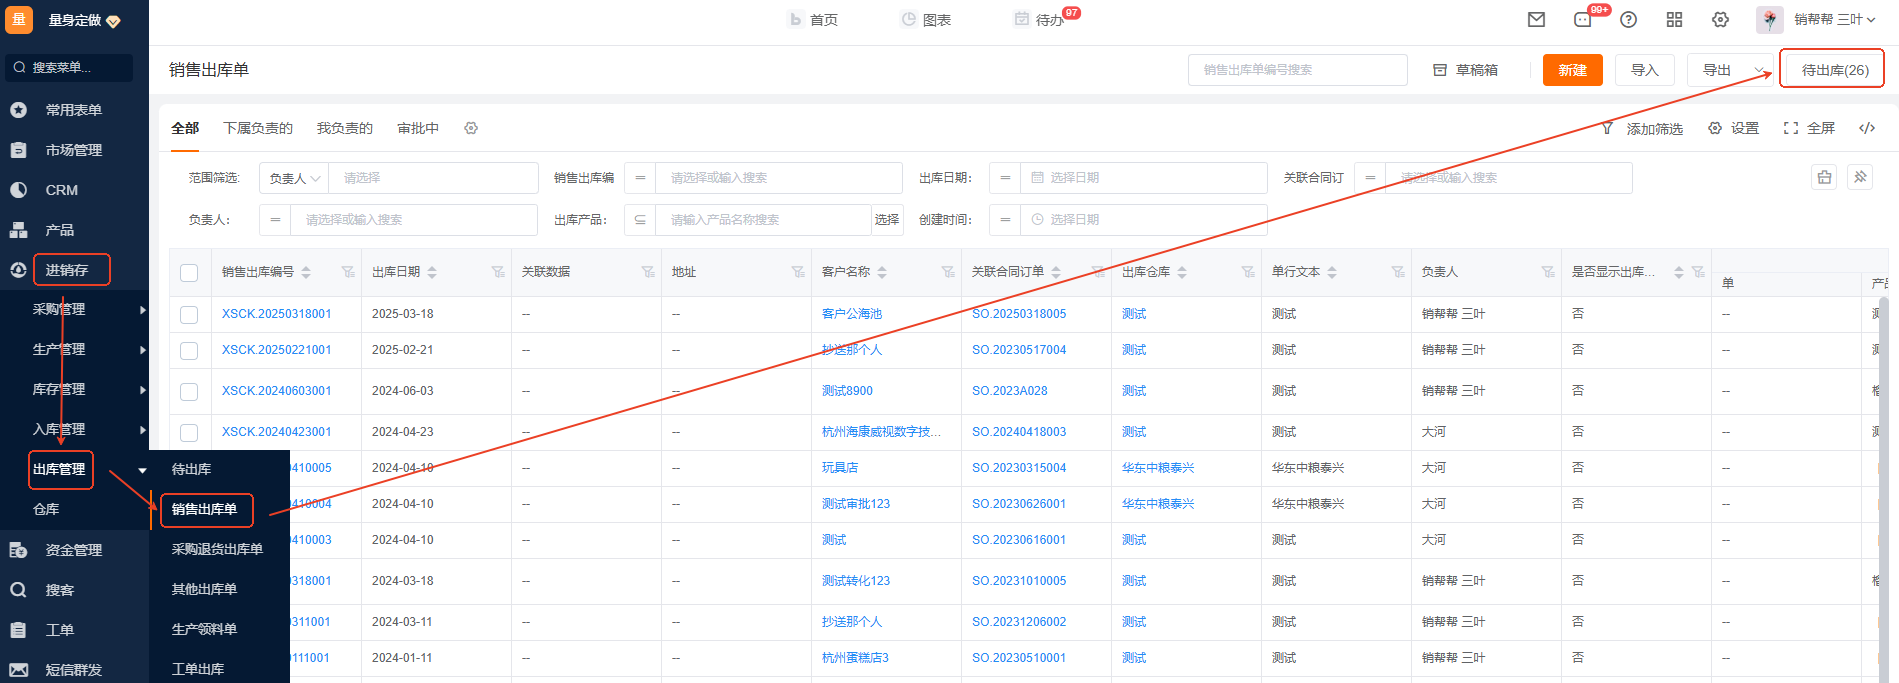Open filter icon on 出库仓库 column

[1248, 272]
